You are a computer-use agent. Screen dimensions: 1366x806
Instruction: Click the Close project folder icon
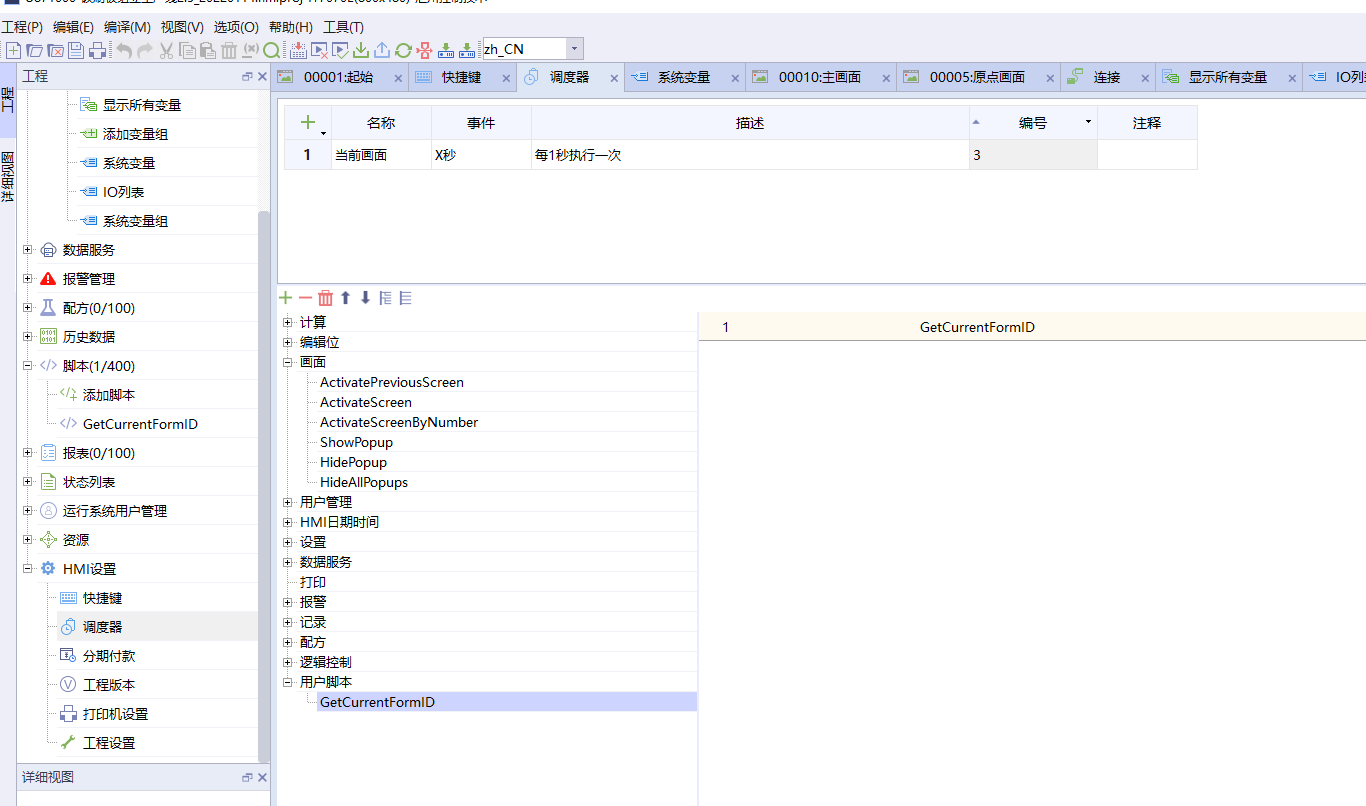55,50
